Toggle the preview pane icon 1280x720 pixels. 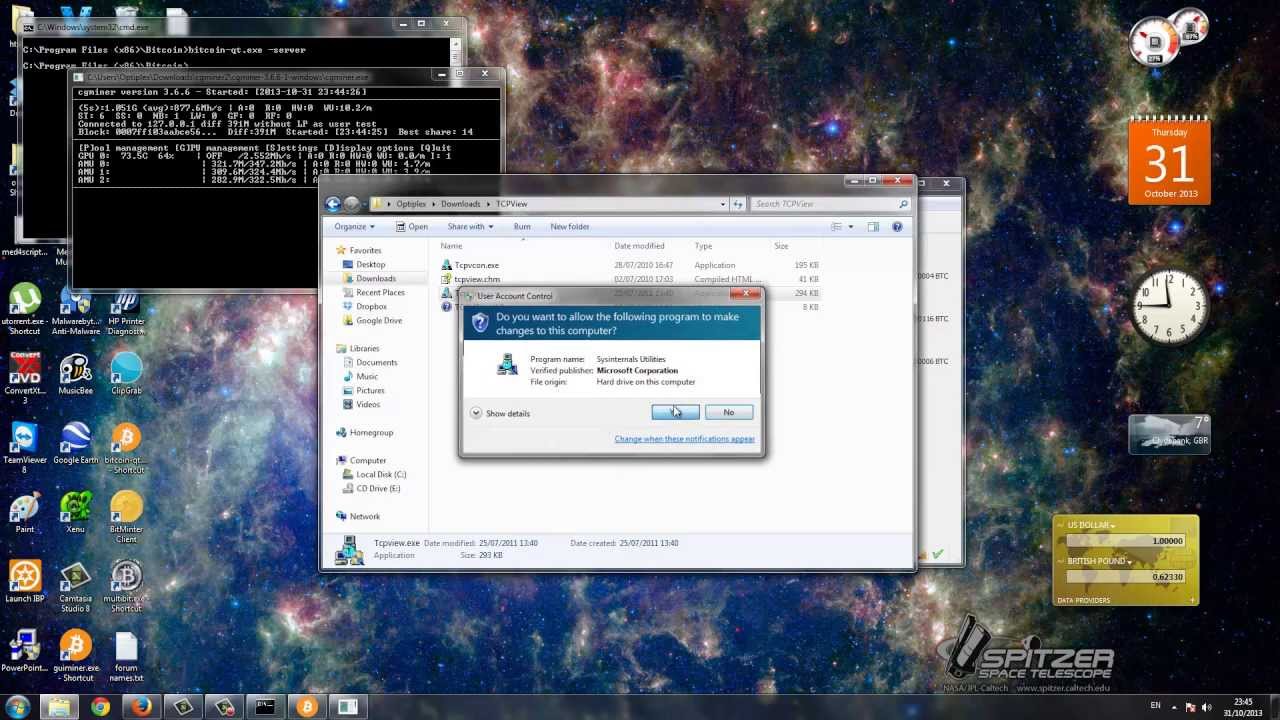click(873, 227)
